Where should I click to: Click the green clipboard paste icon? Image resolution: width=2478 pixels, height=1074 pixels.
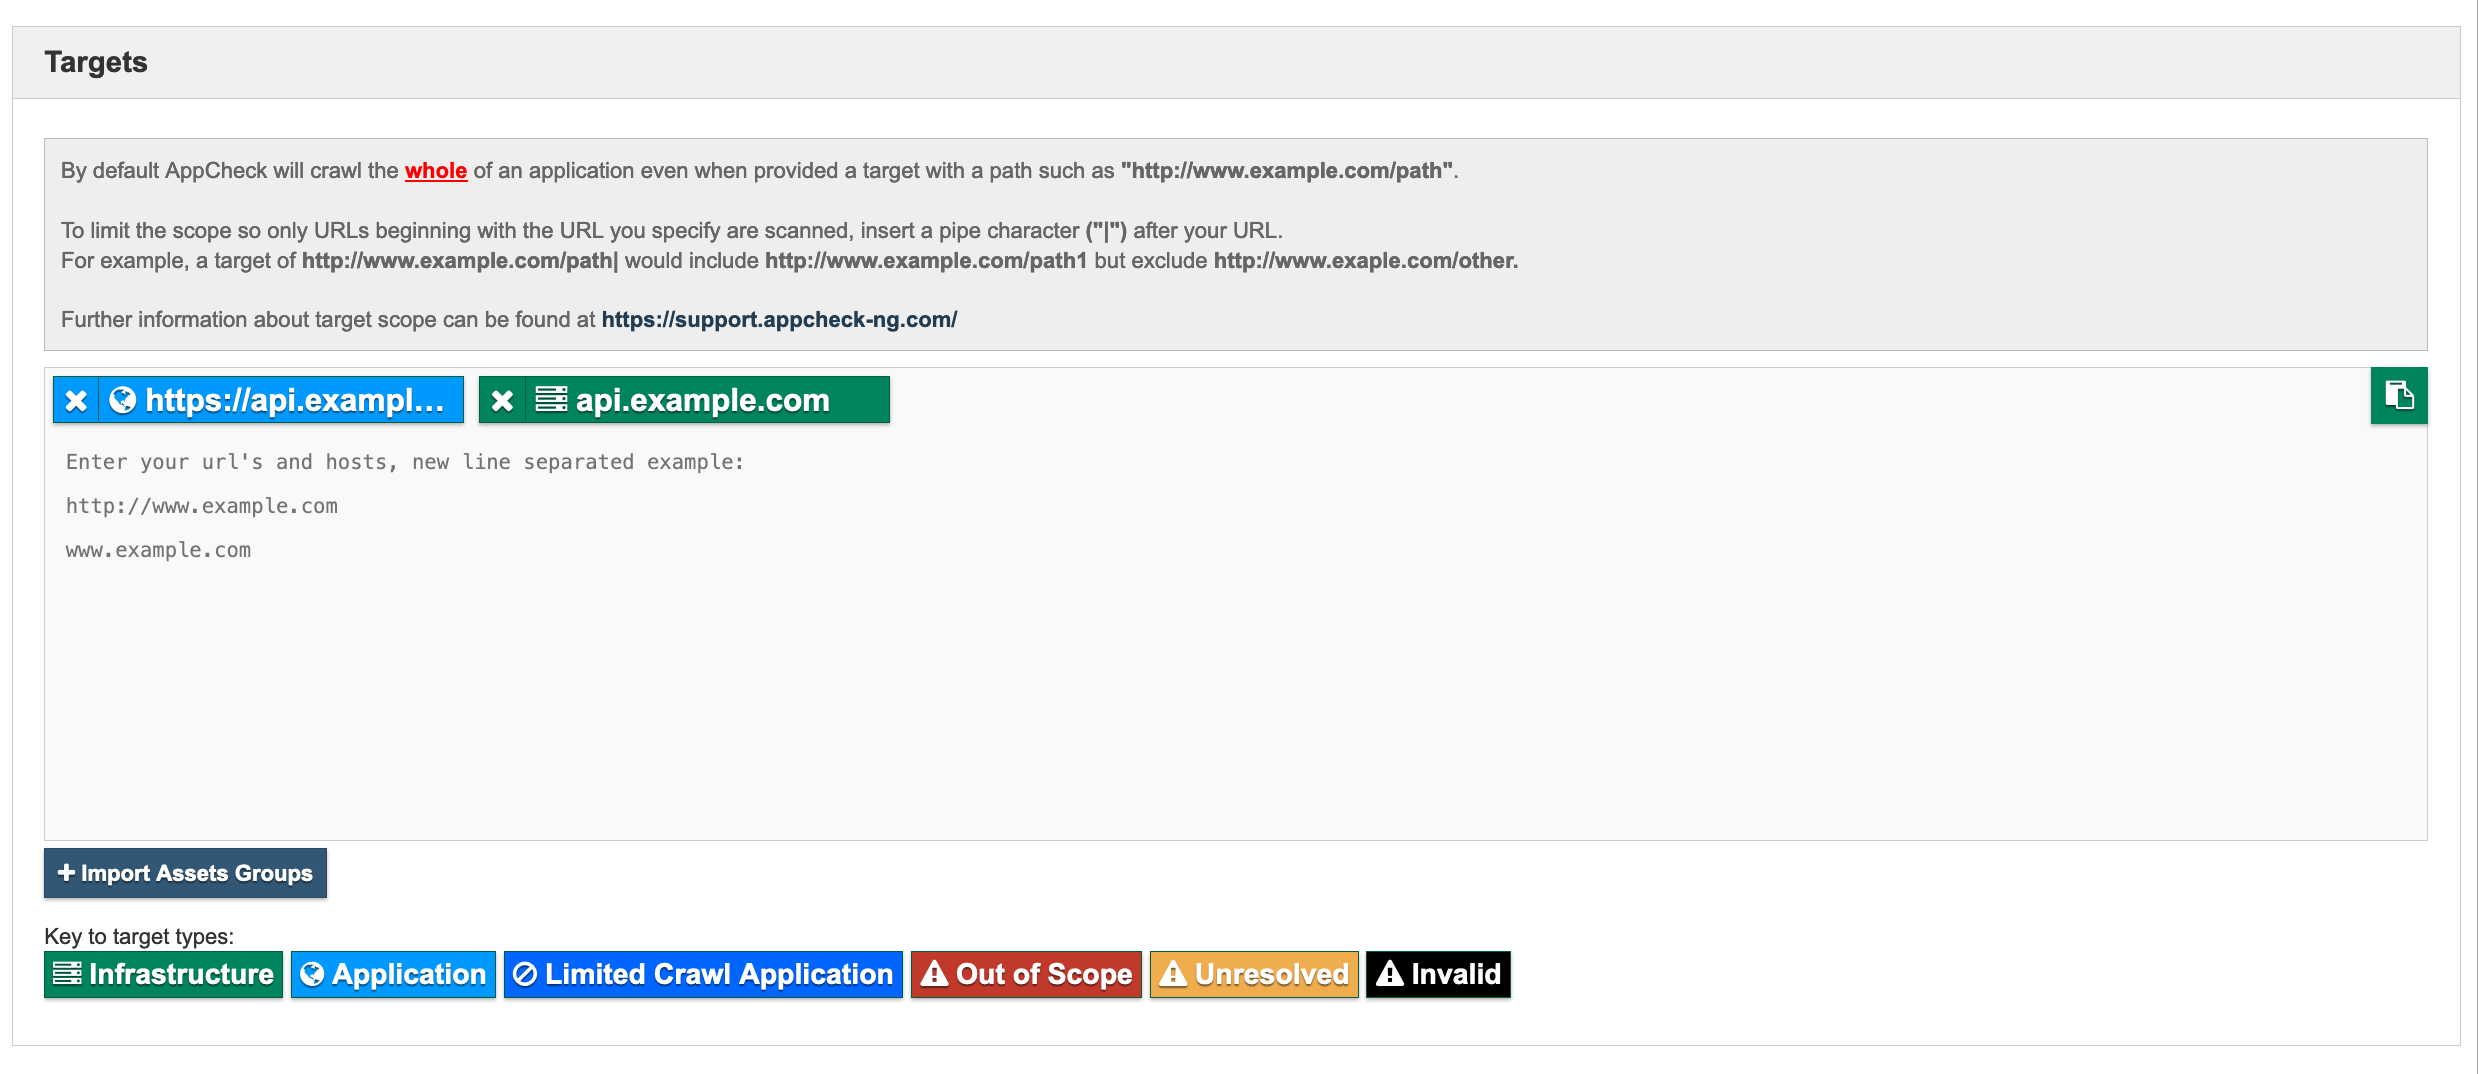click(x=2398, y=396)
